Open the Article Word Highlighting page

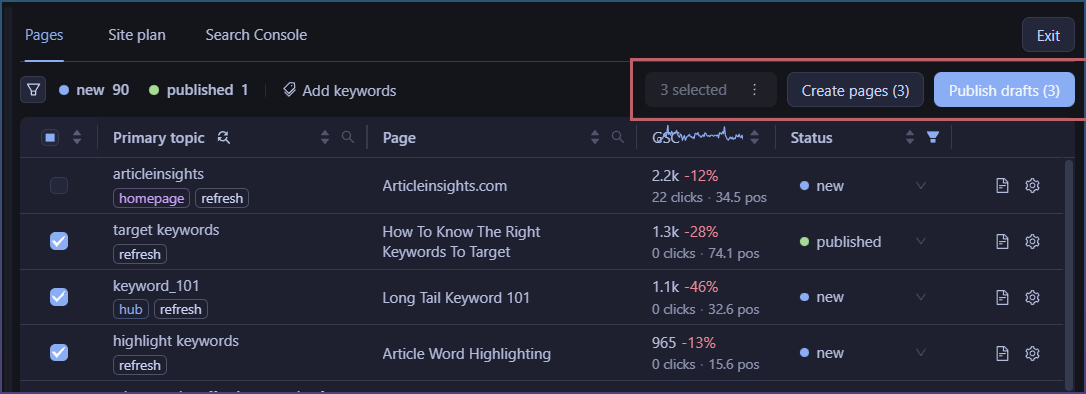tap(467, 354)
